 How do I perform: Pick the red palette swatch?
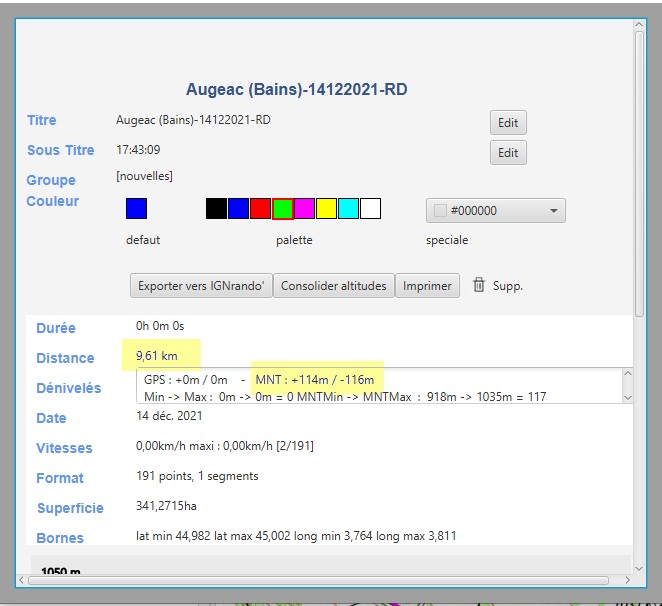pyautogui.click(x=260, y=209)
